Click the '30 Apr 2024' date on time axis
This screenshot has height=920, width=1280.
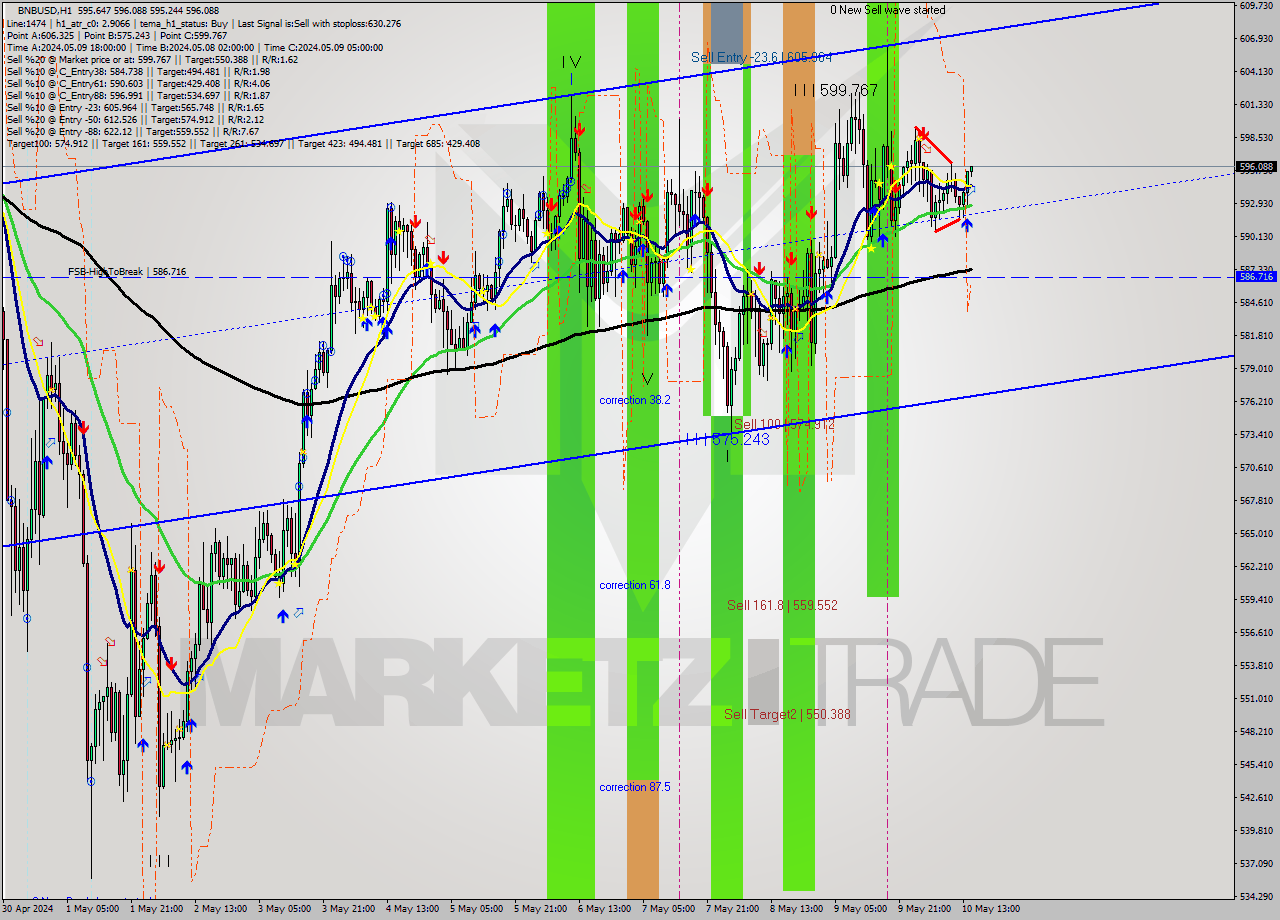tap(29, 909)
